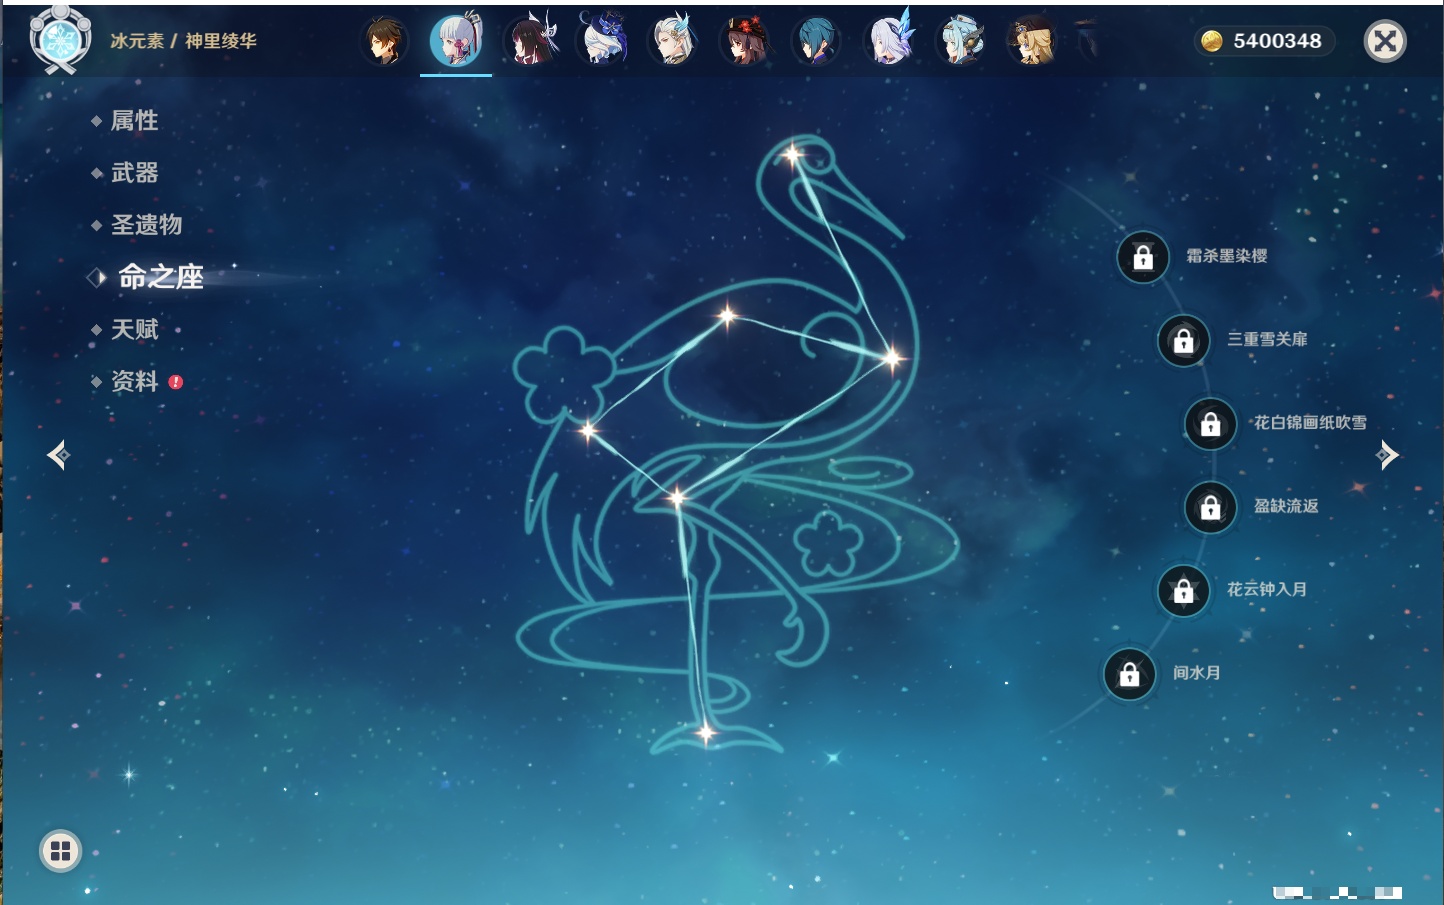Select the white-haired character wearing a blue hat

click(602, 41)
